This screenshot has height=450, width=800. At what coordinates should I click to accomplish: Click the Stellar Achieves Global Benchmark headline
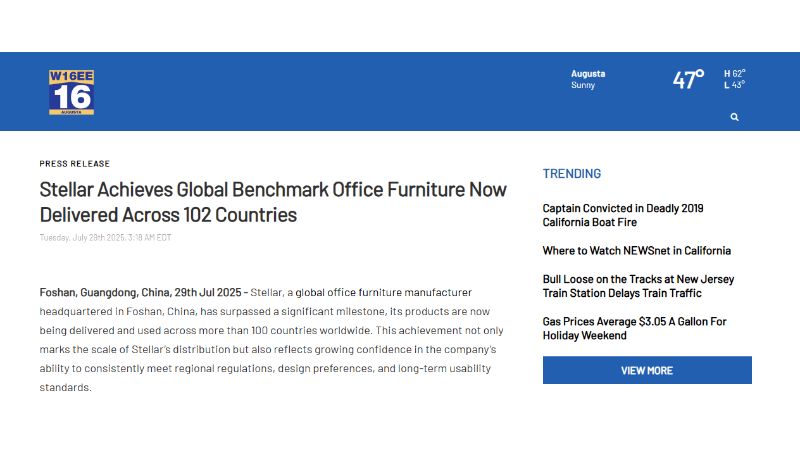(273, 201)
